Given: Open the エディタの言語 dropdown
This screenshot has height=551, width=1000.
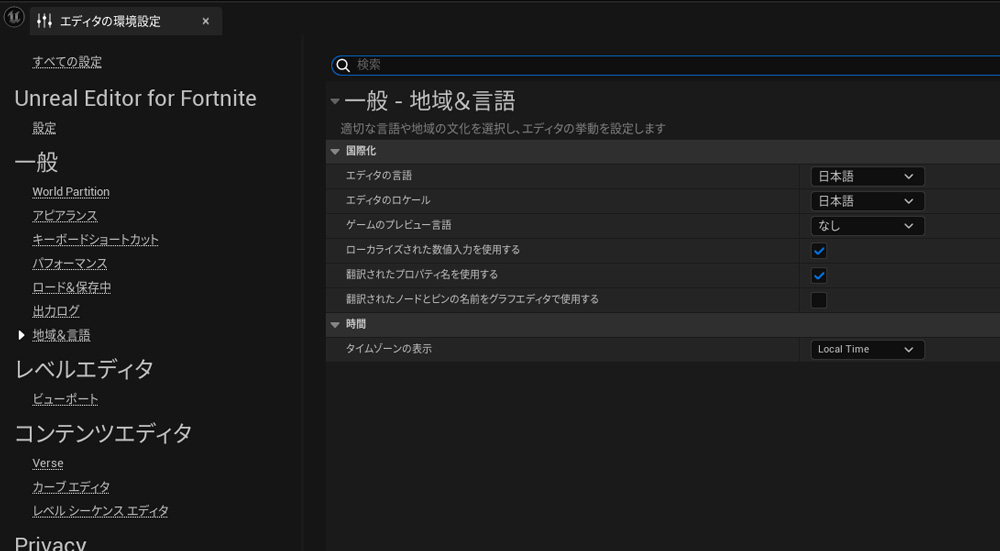Looking at the screenshot, I should click(x=867, y=177).
